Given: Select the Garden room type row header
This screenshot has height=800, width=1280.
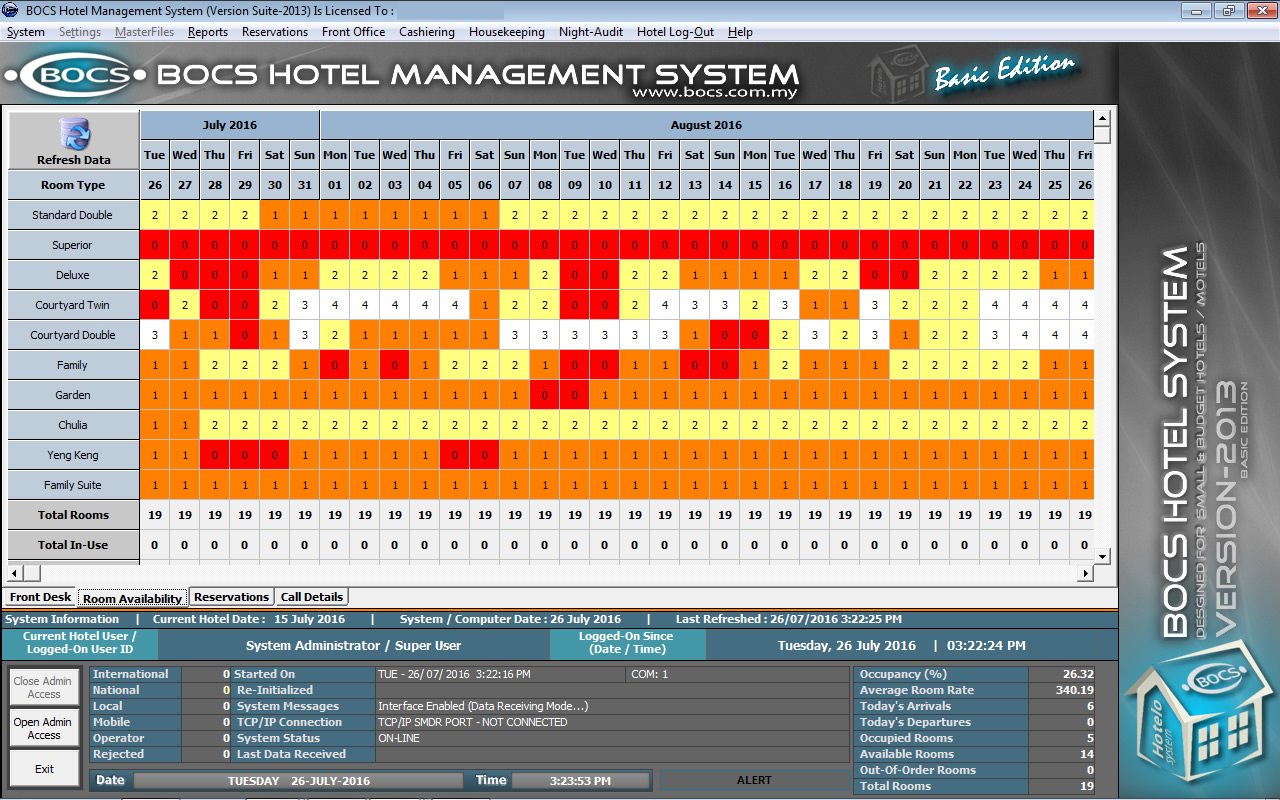Looking at the screenshot, I should click(72, 395).
